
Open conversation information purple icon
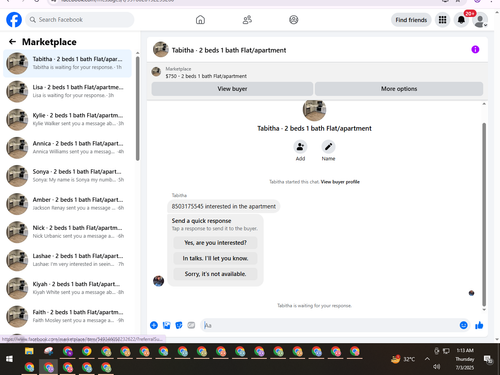click(x=475, y=50)
